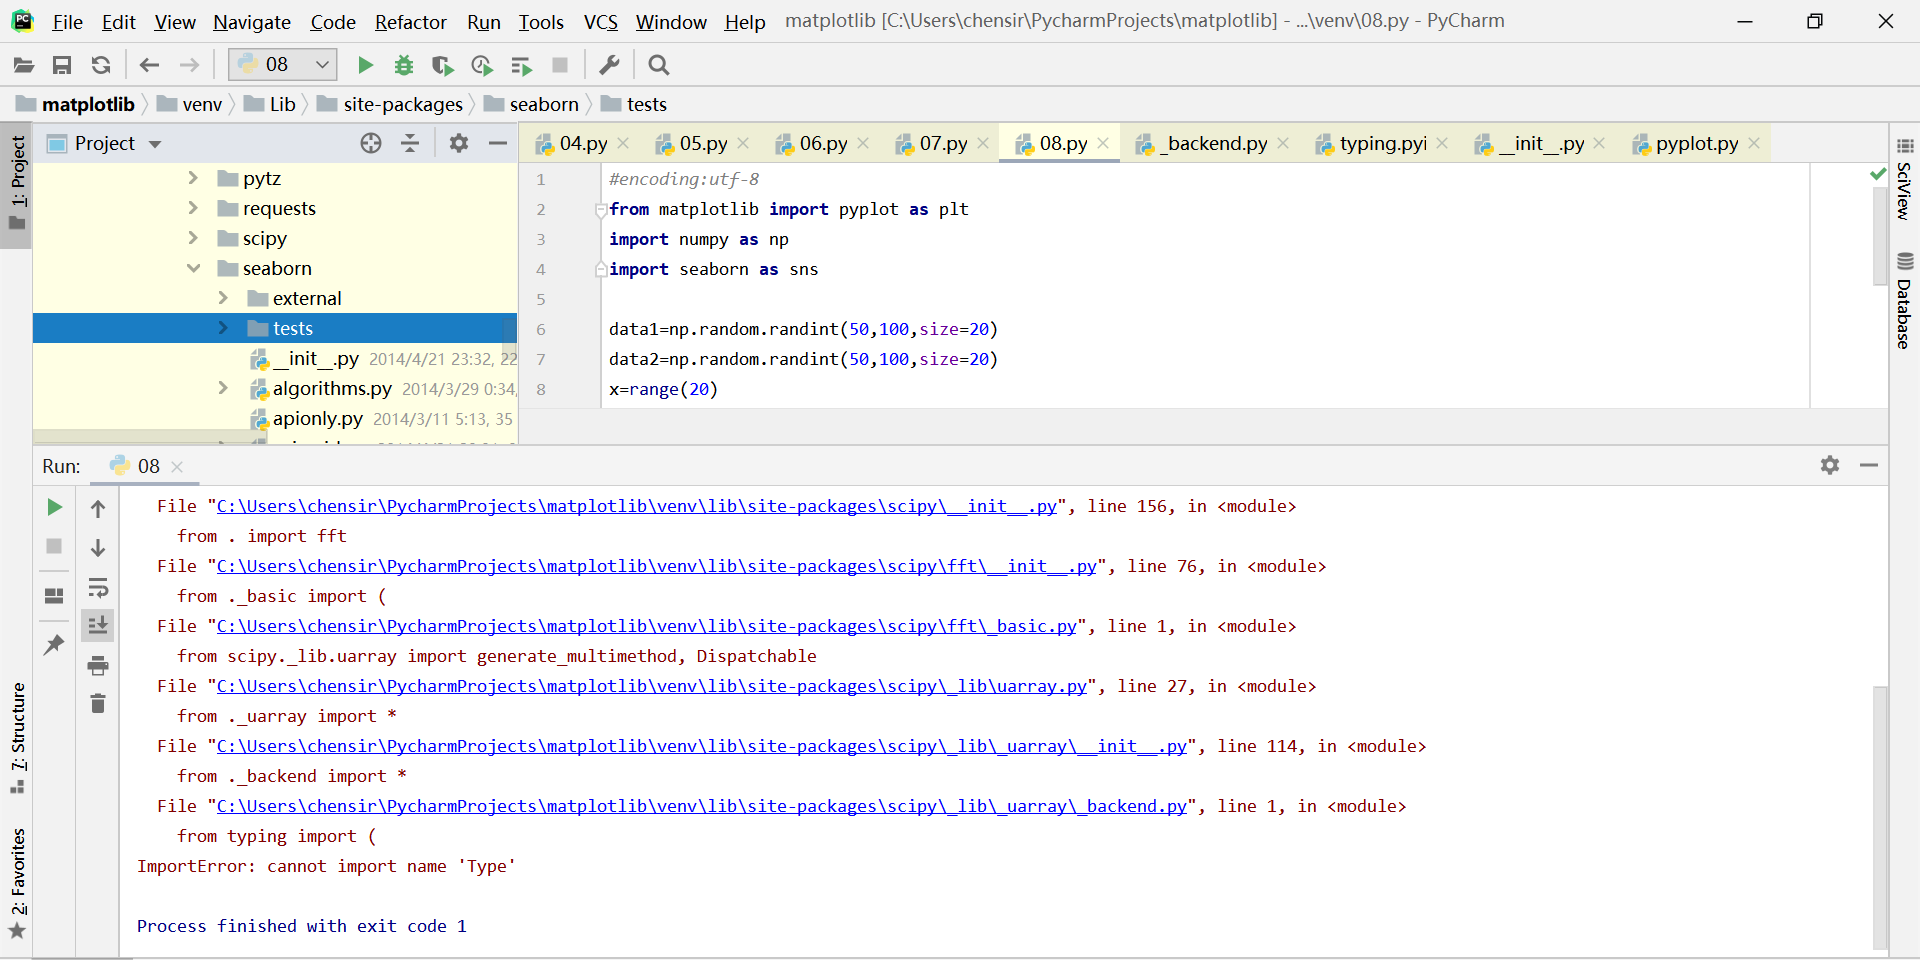Go up the stack trace arrow
The width and height of the screenshot is (1920, 960).
[98, 508]
